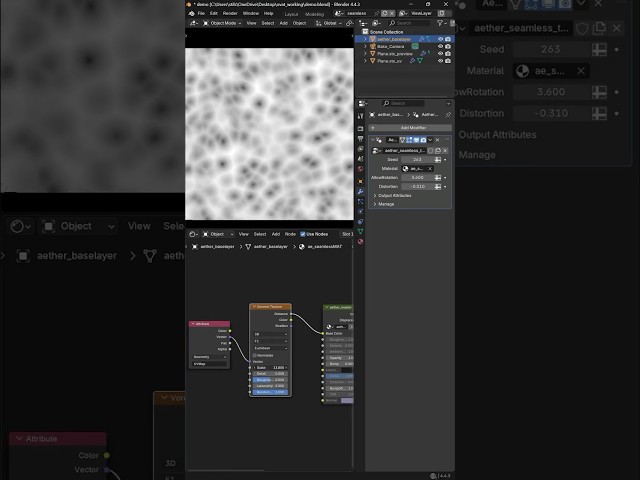Image resolution: width=640 pixels, height=480 pixels.
Task: Open the Edit menu
Action: click(213, 13)
